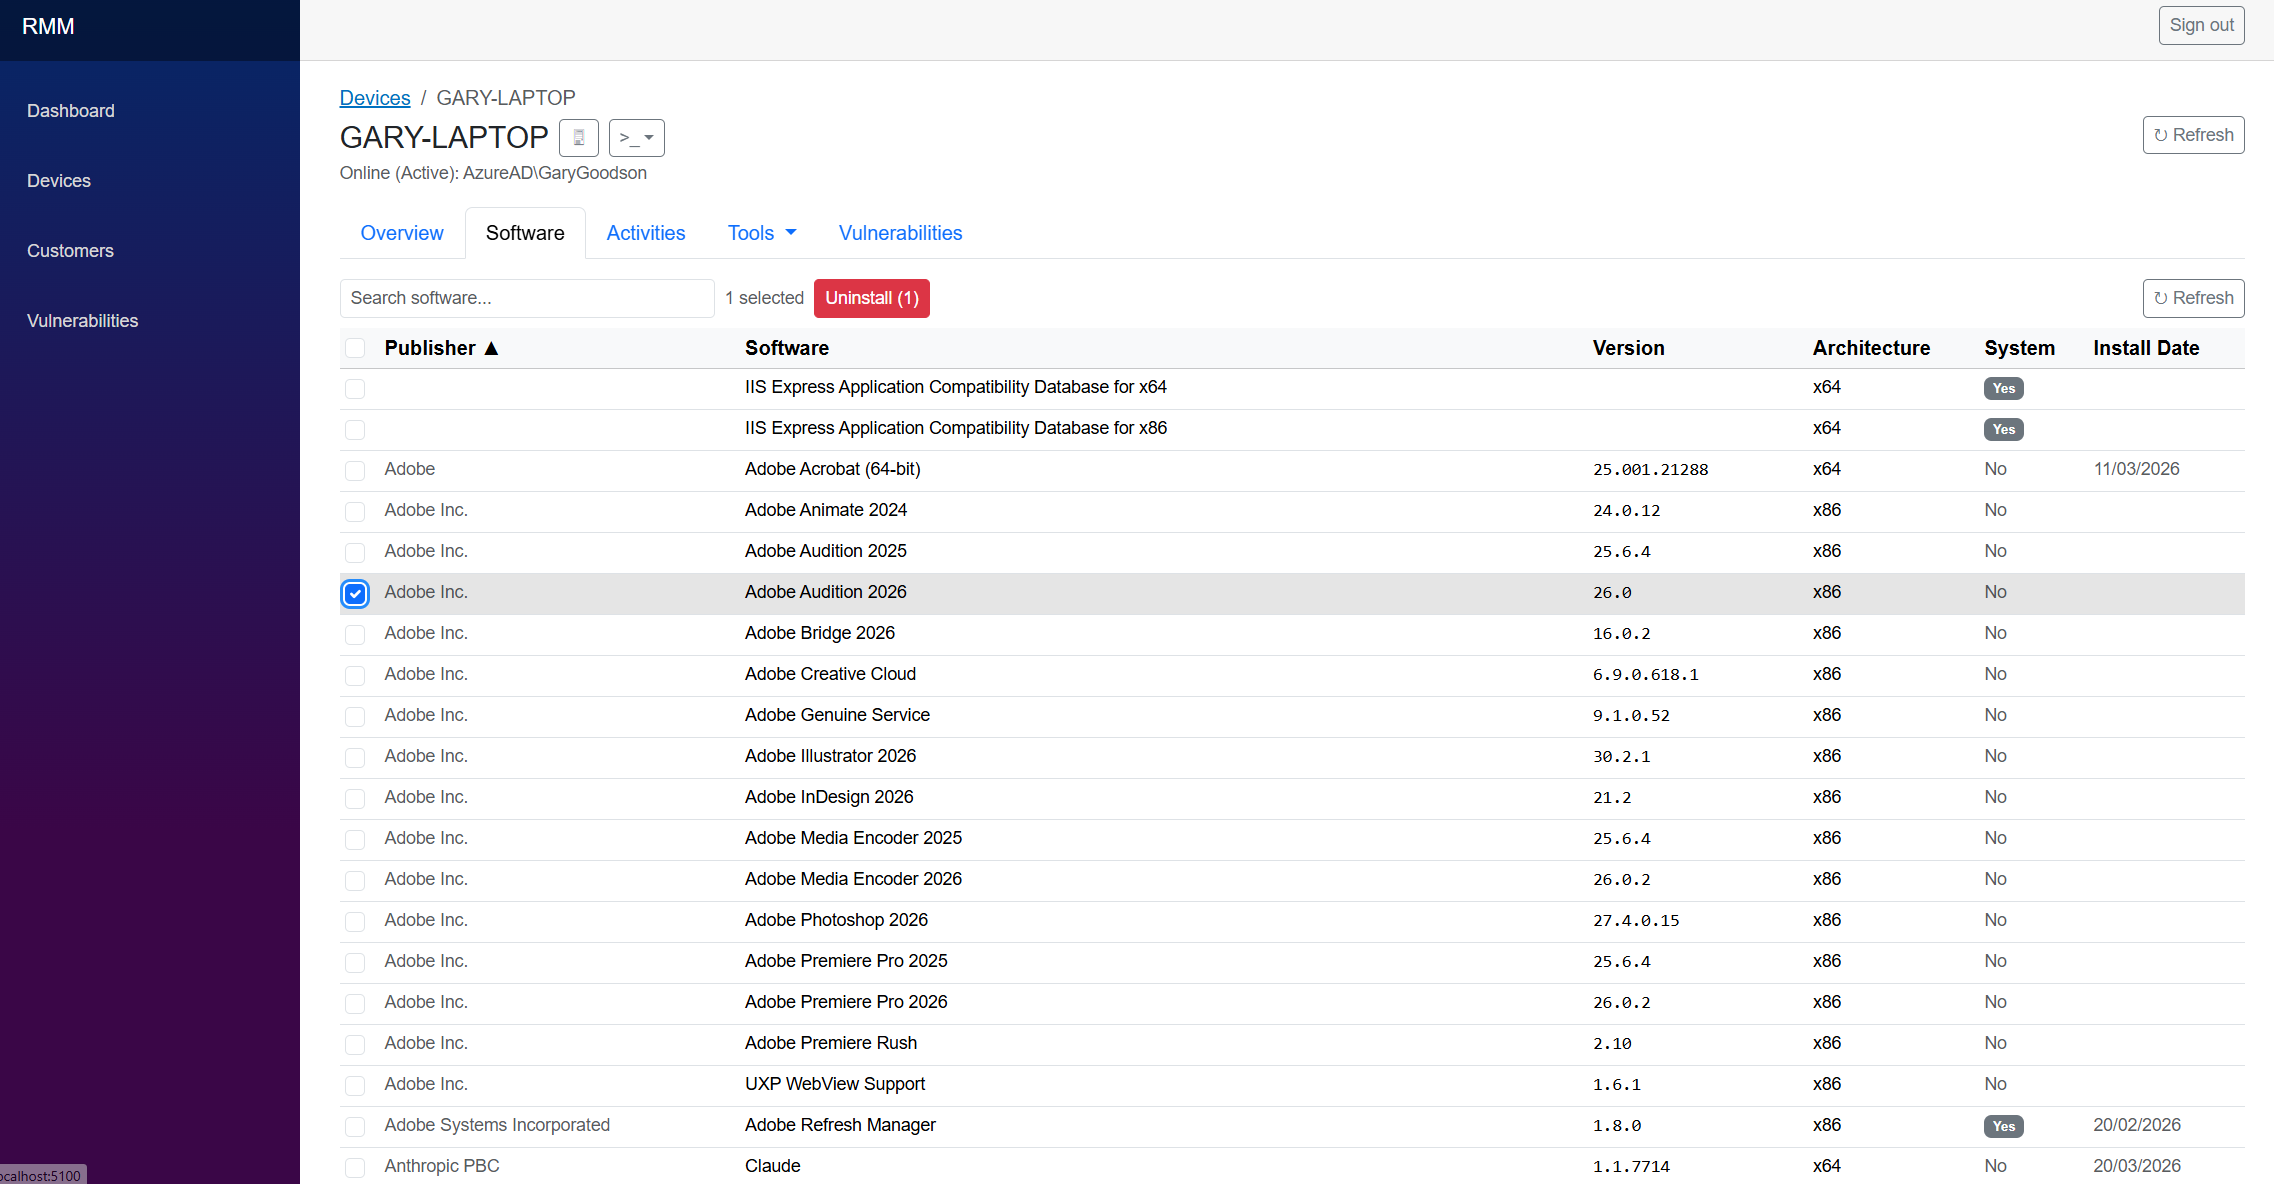Image resolution: width=2274 pixels, height=1184 pixels.
Task: Toggle Publisher column sort order
Action: (441, 348)
